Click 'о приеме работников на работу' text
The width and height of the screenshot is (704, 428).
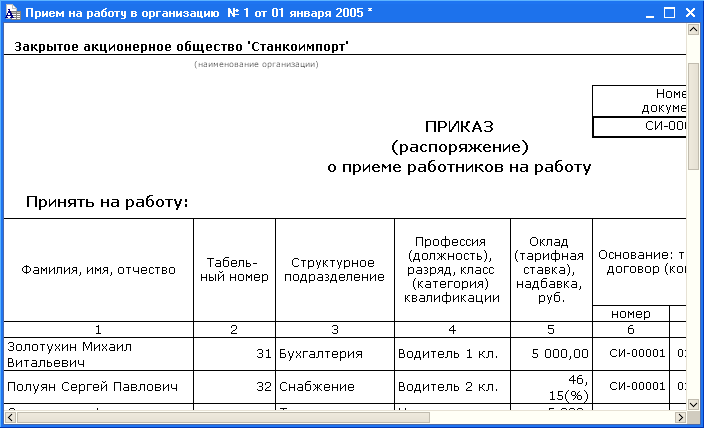(x=459, y=167)
